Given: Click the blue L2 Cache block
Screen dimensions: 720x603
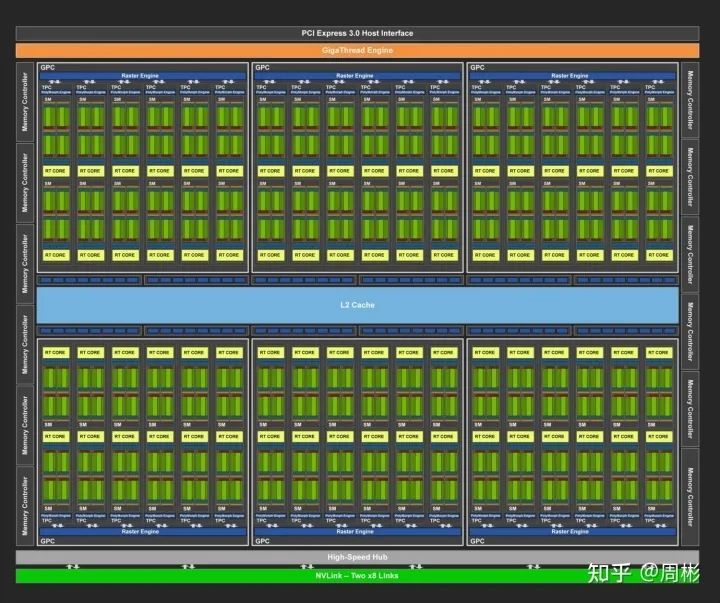Looking at the screenshot, I should 357,305.
